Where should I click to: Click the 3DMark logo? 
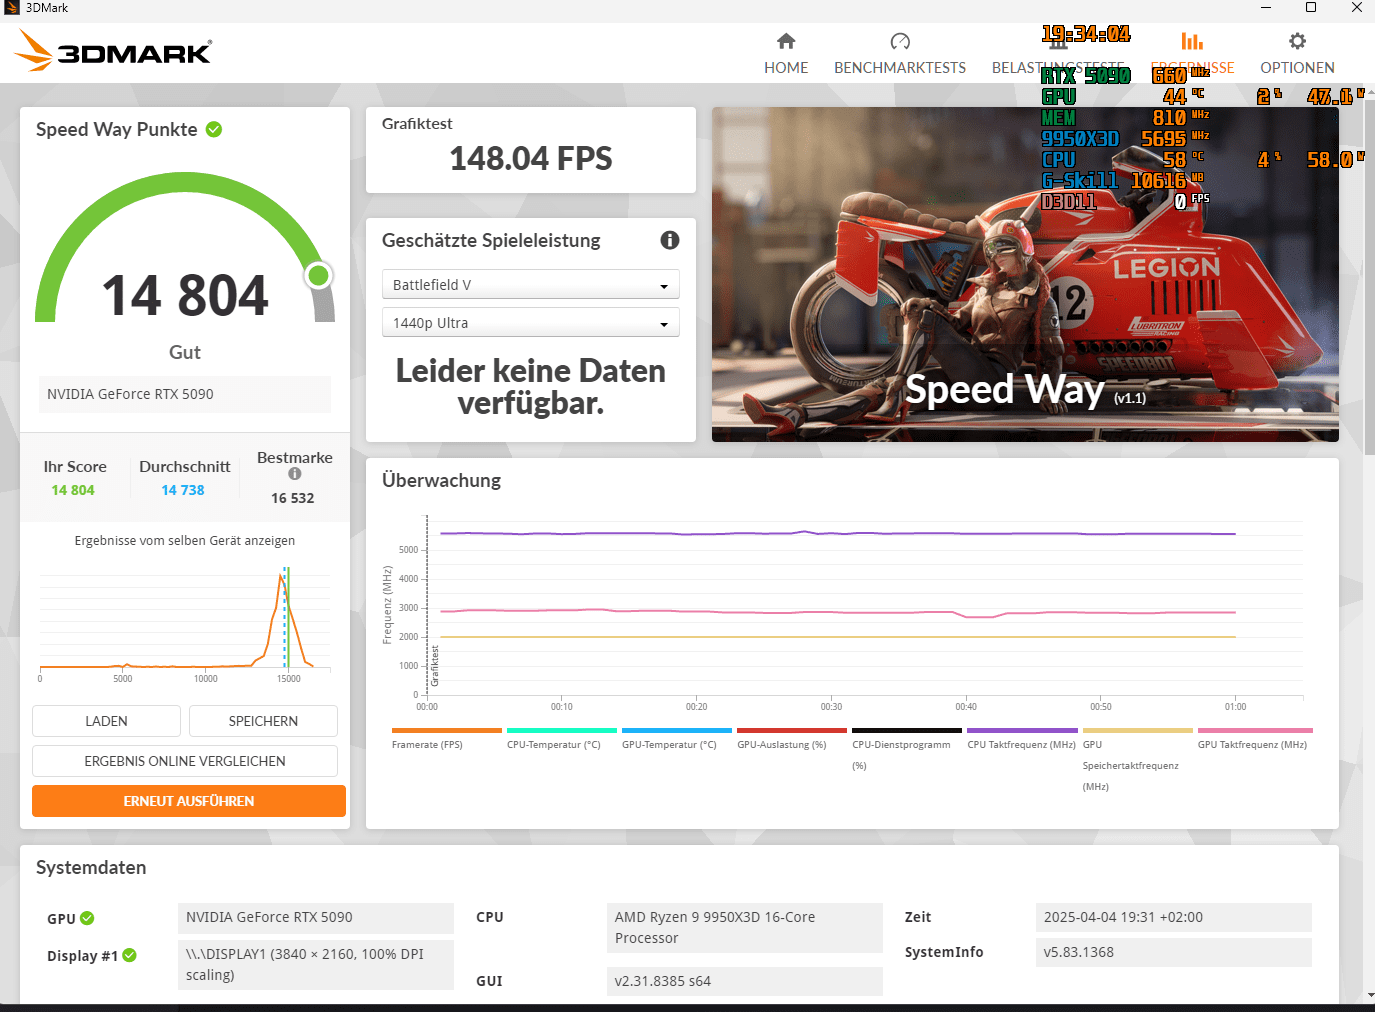point(114,50)
